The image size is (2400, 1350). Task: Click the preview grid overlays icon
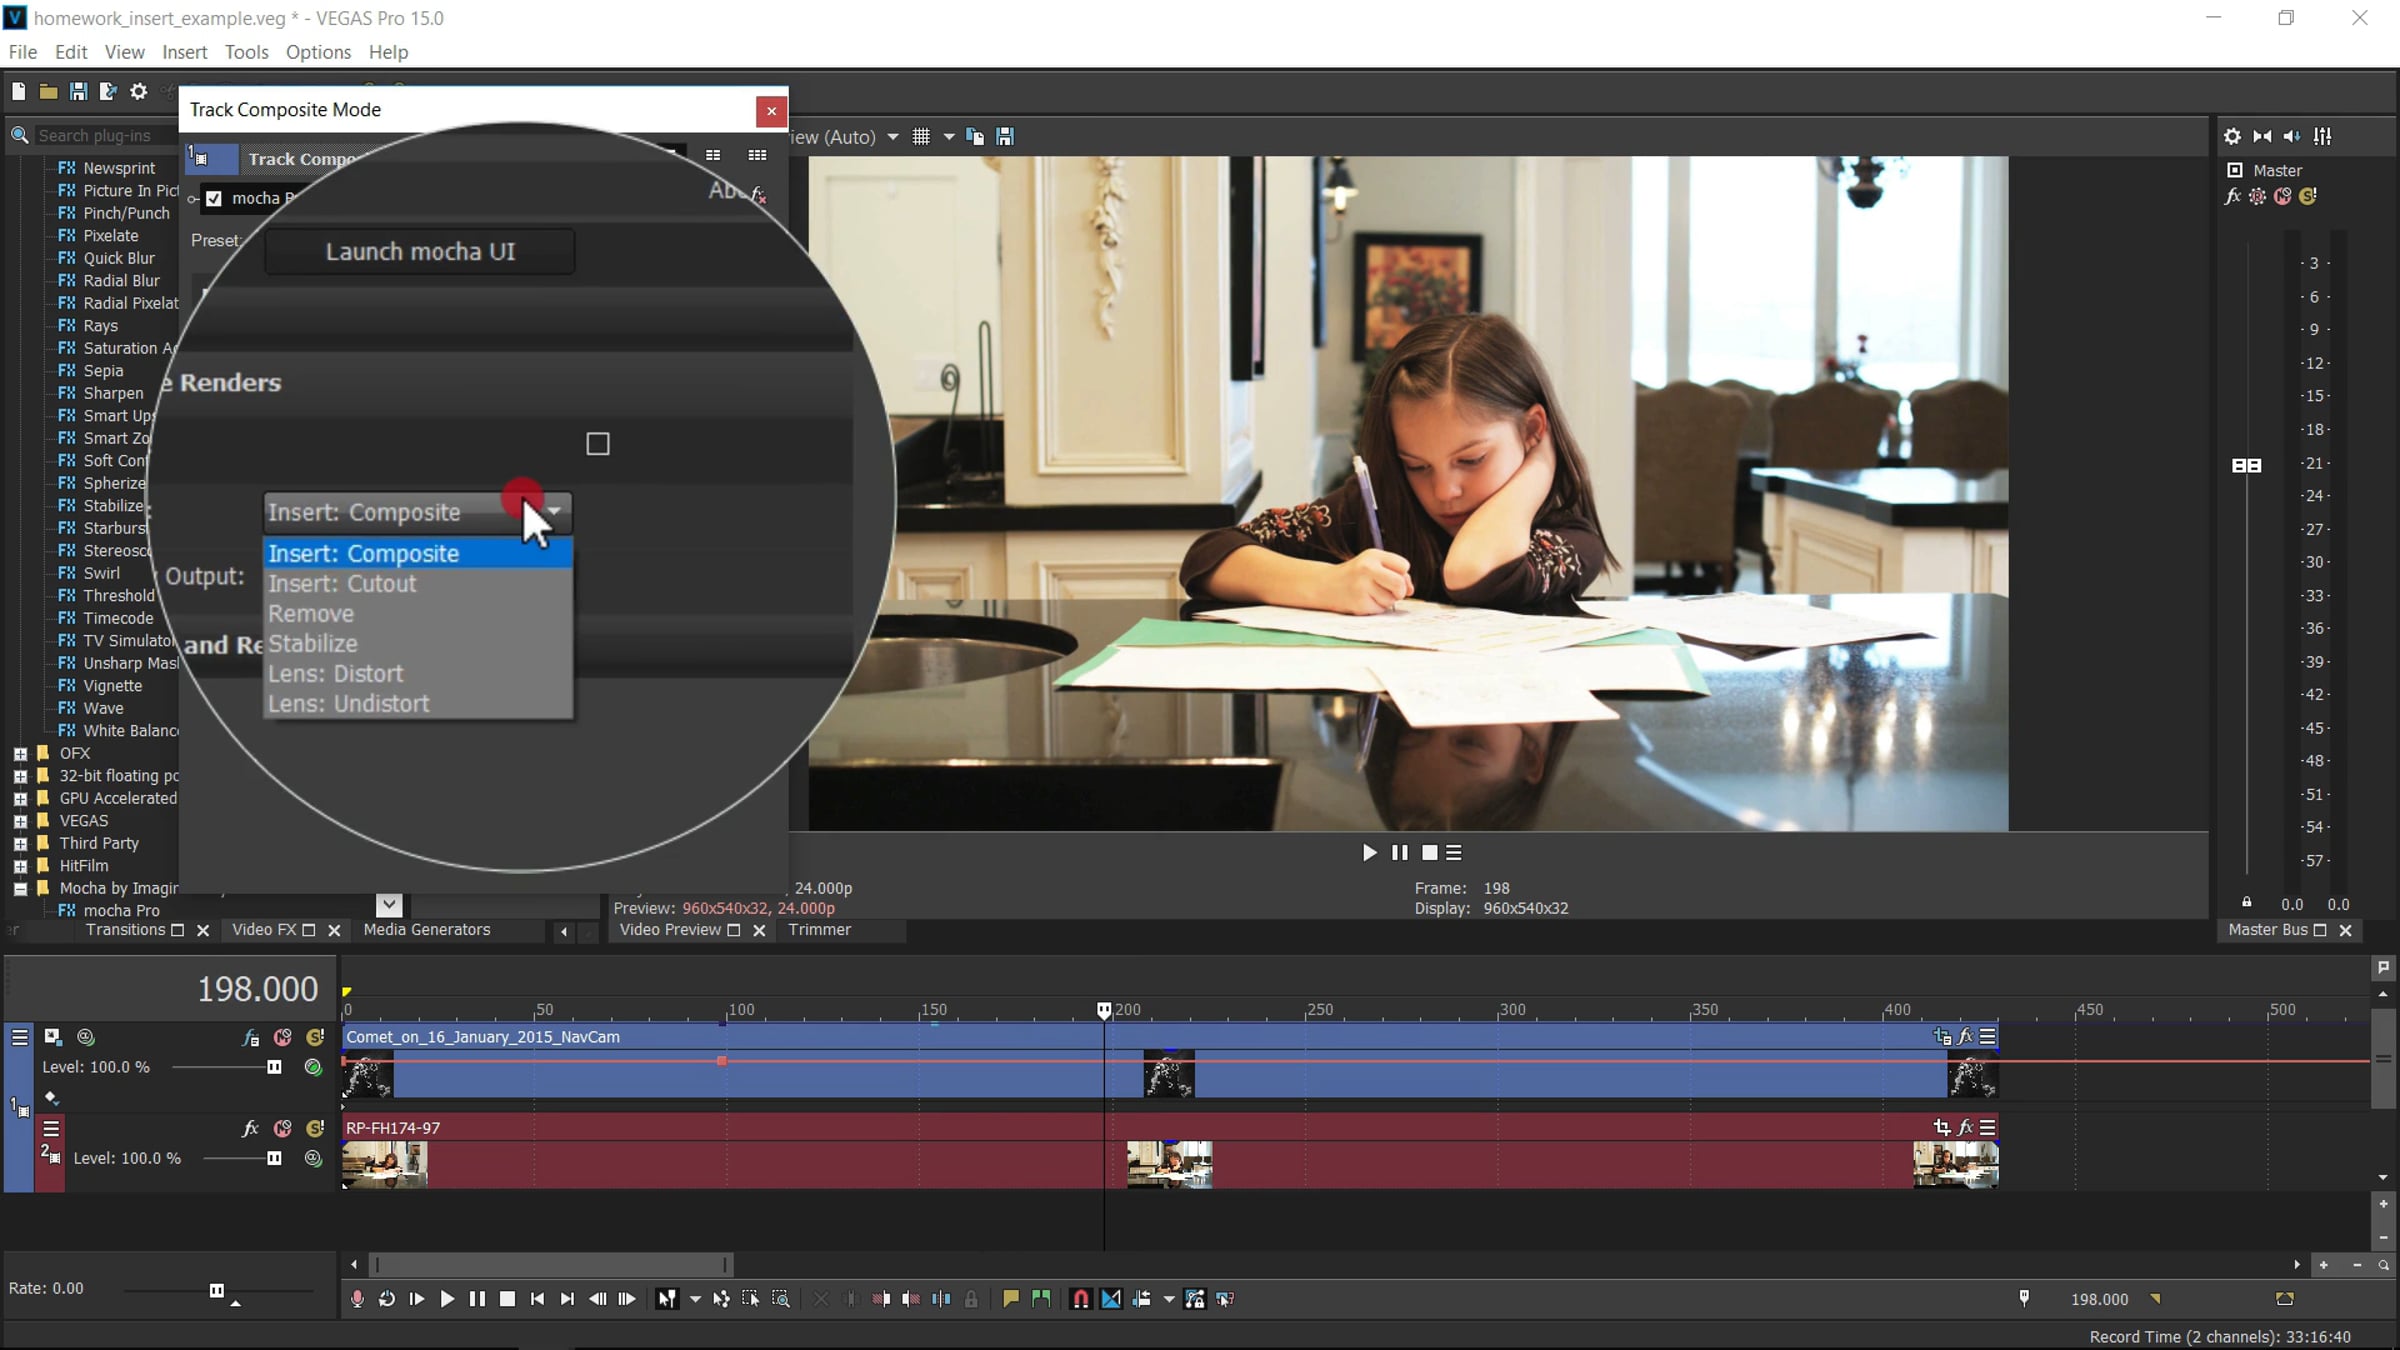pos(921,137)
